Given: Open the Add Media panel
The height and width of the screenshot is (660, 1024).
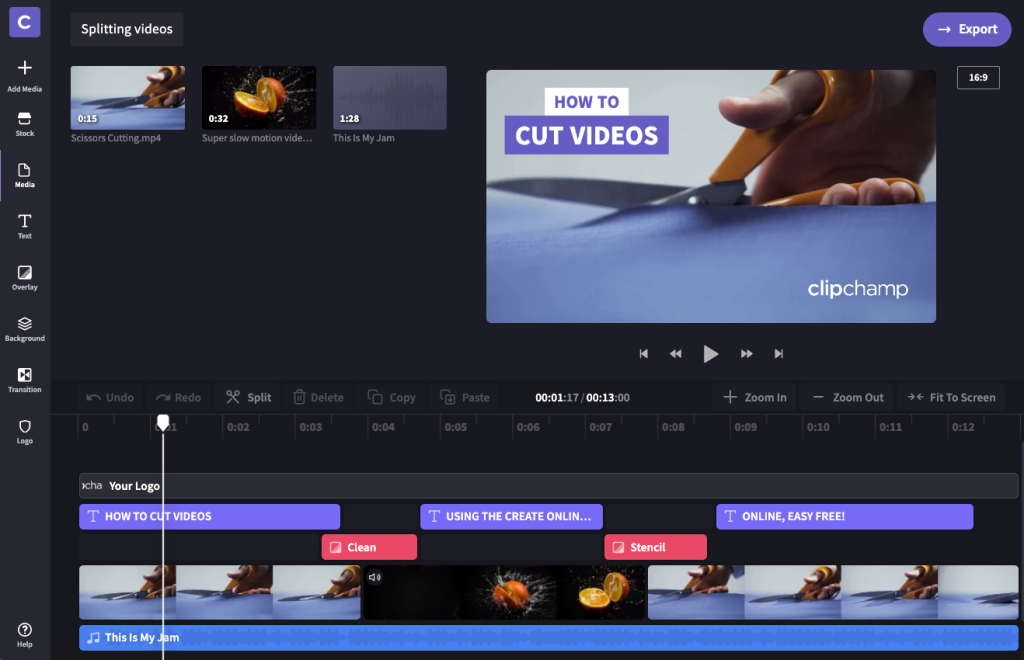Looking at the screenshot, I should click(25, 75).
